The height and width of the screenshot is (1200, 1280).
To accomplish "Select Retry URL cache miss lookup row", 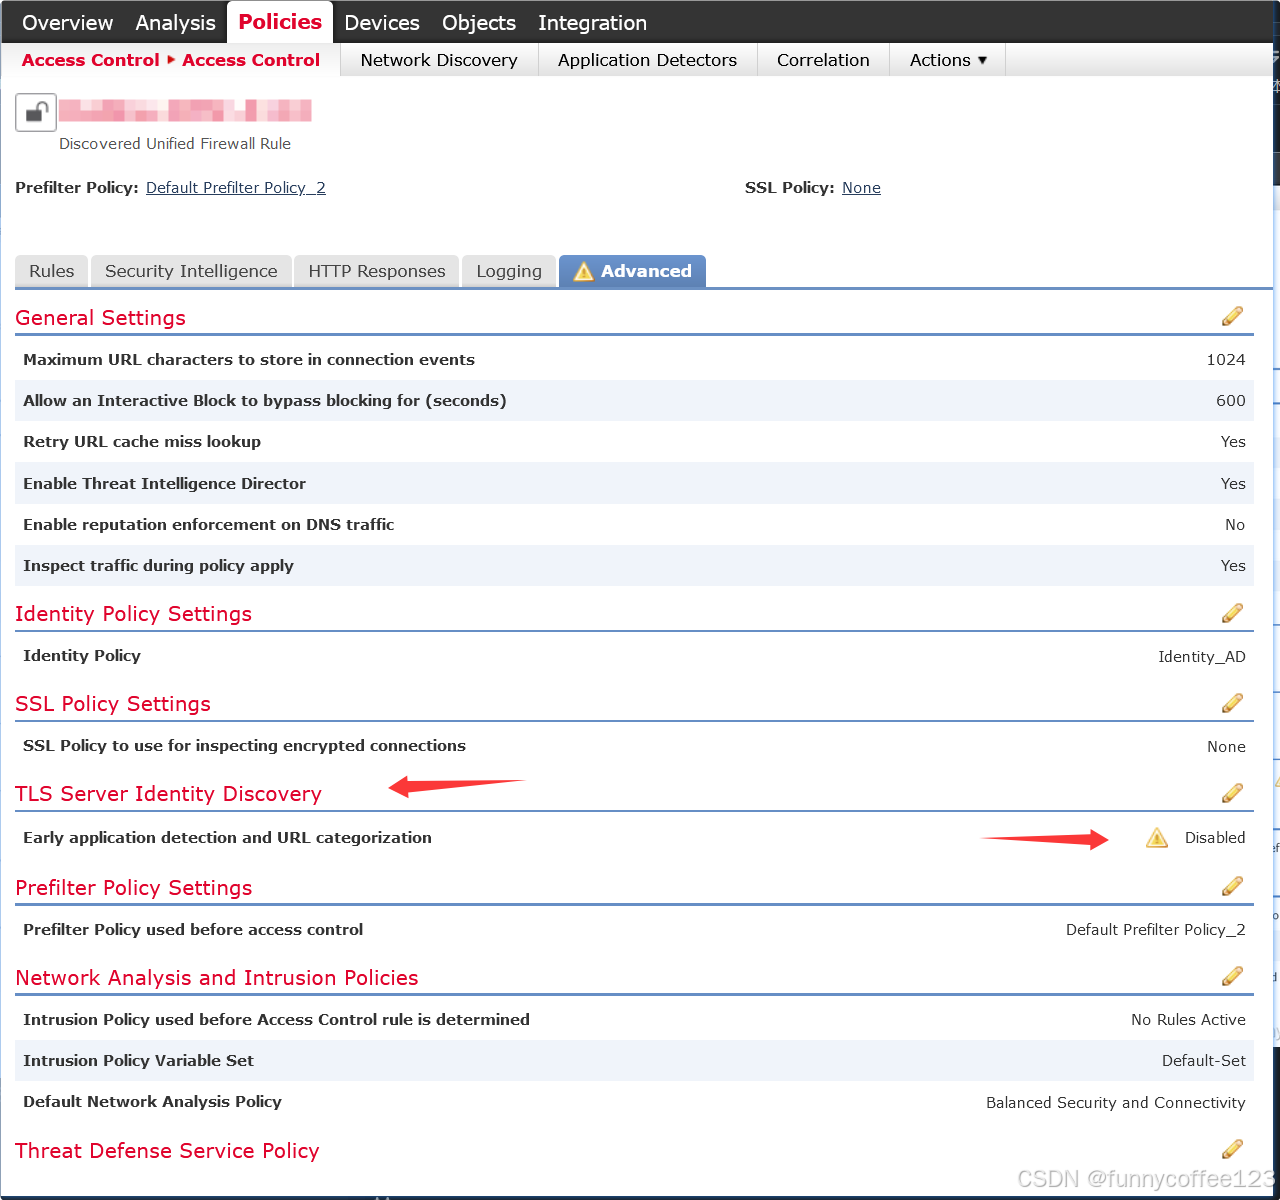I will [x=634, y=442].
